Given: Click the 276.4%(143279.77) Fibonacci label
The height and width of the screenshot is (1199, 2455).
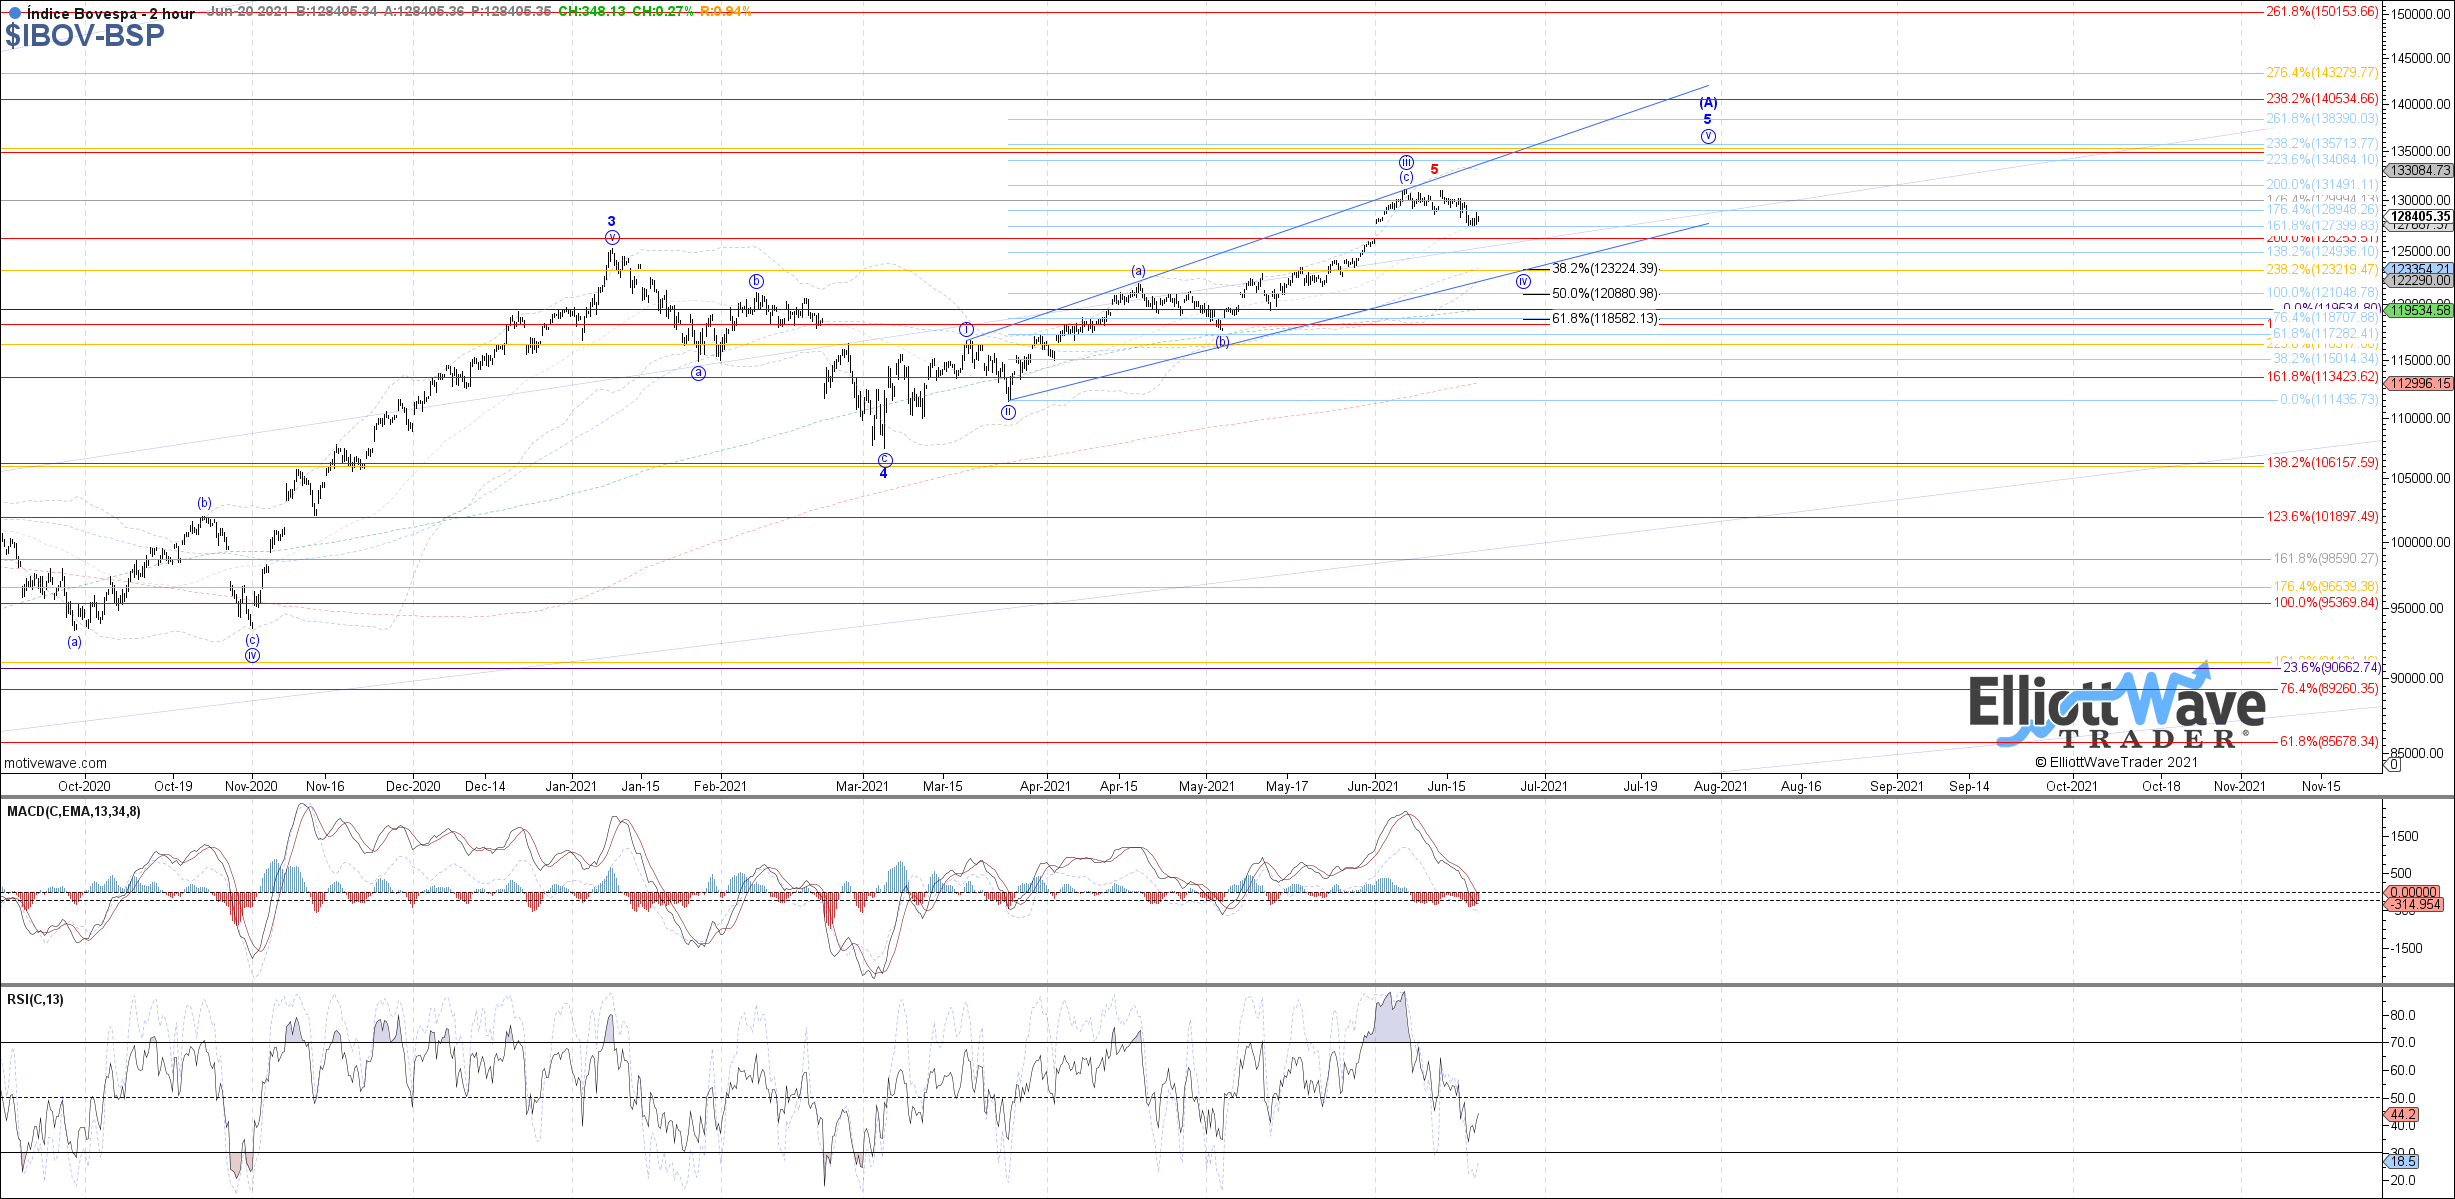Looking at the screenshot, I should [x=2322, y=73].
